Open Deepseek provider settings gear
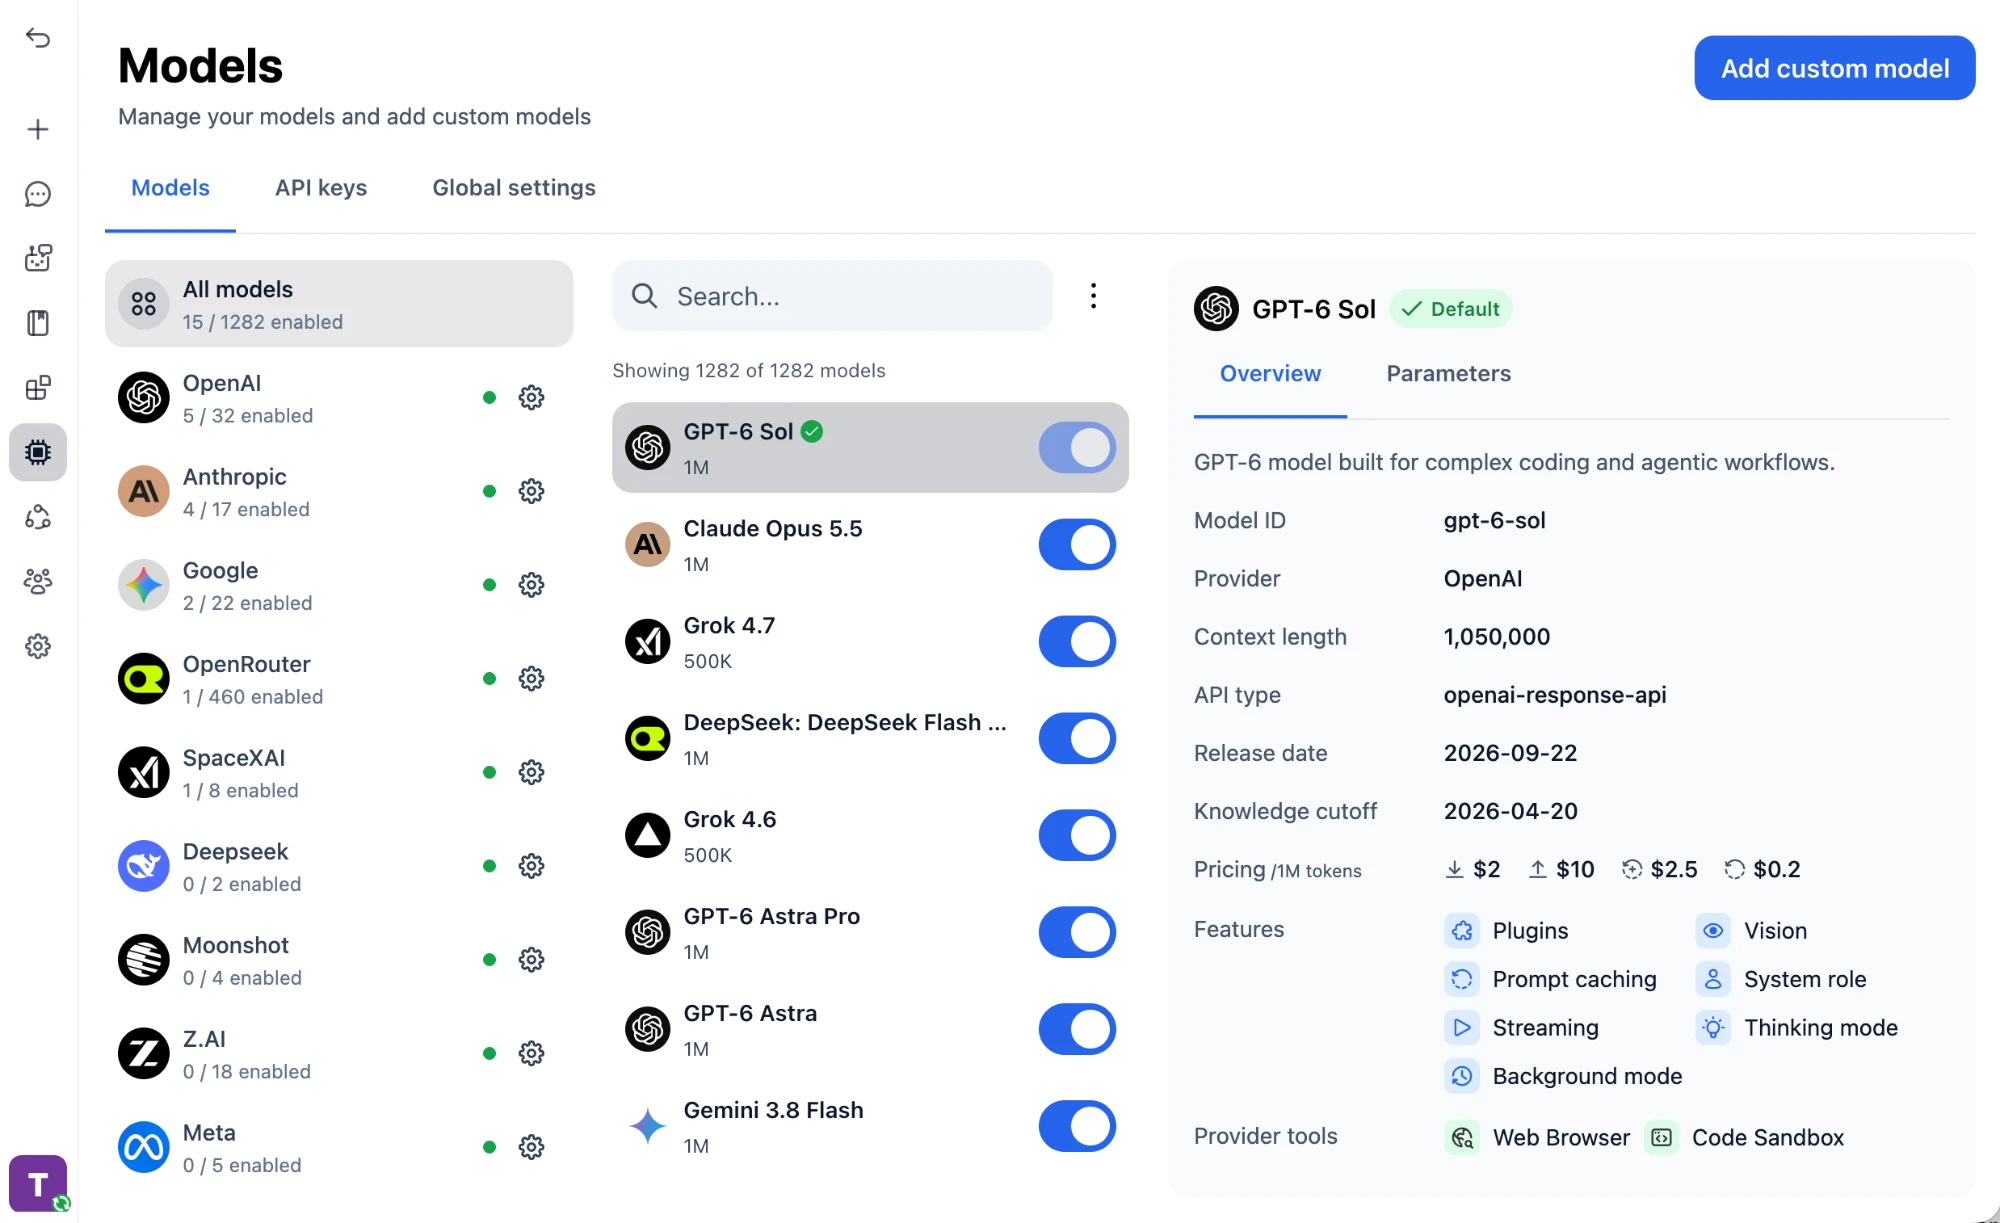The width and height of the screenshot is (2000, 1223). click(x=531, y=866)
